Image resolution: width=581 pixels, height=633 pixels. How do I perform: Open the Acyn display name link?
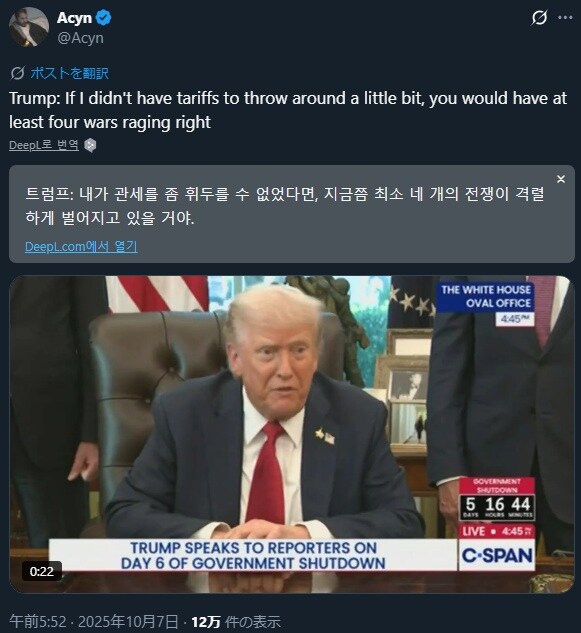click(x=74, y=18)
